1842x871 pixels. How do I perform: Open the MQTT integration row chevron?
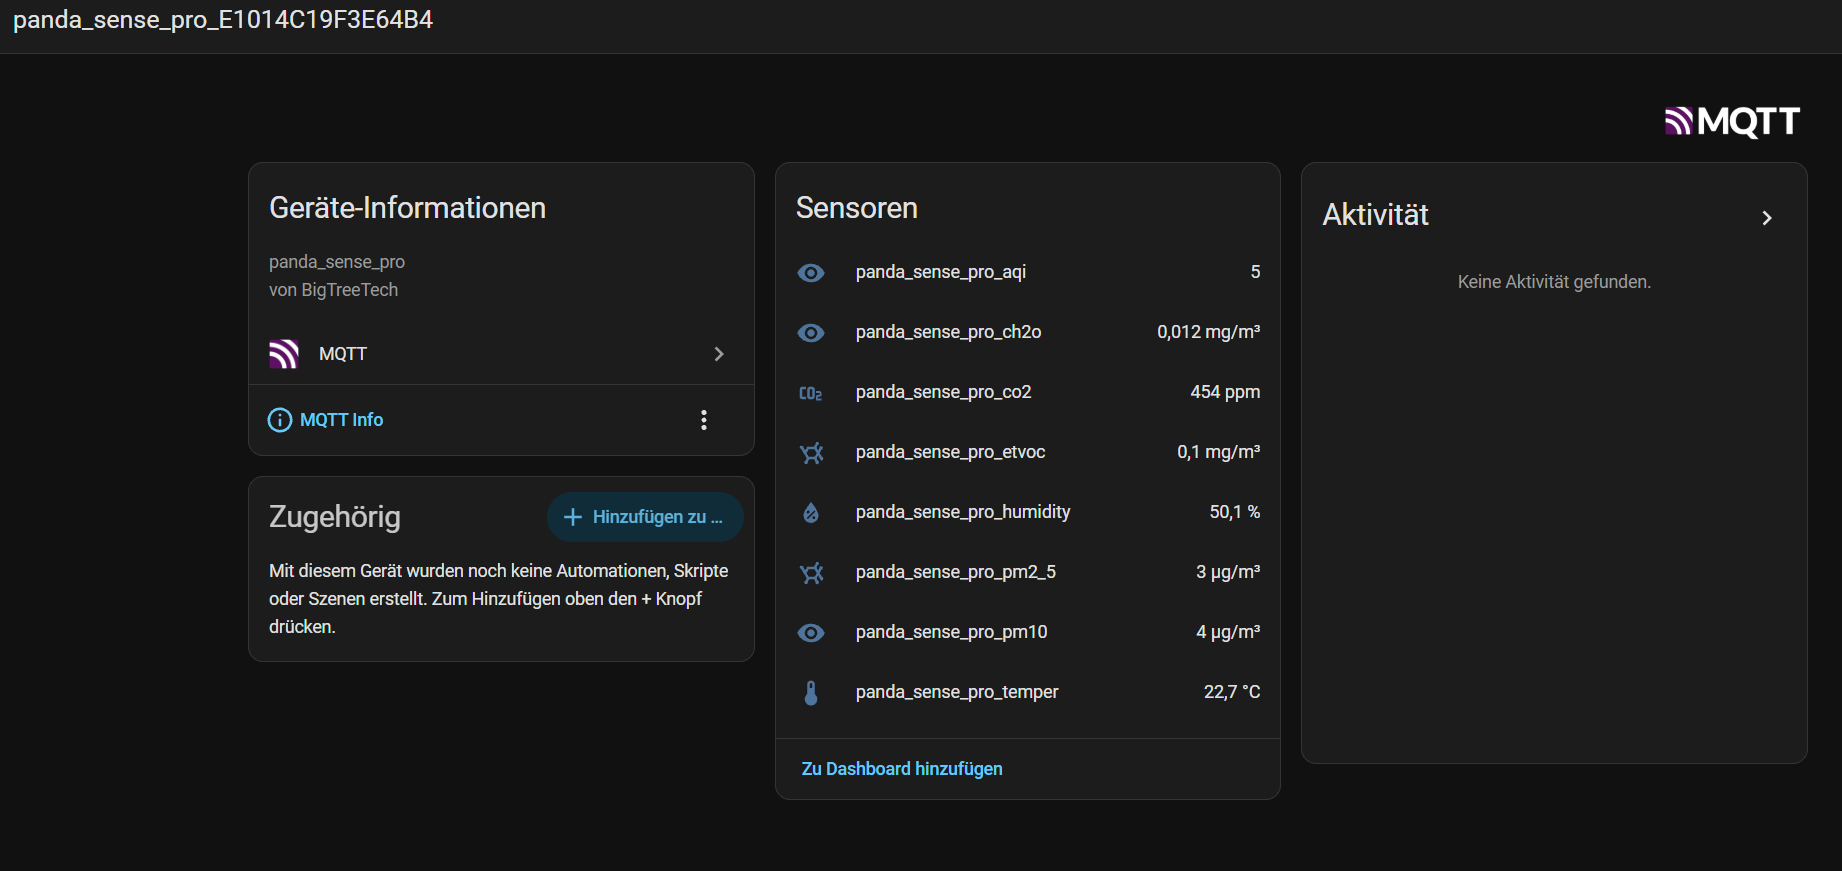click(719, 354)
